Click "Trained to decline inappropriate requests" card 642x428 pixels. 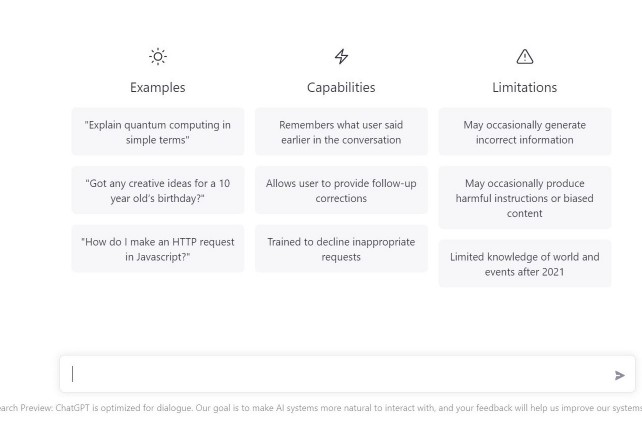coord(341,249)
